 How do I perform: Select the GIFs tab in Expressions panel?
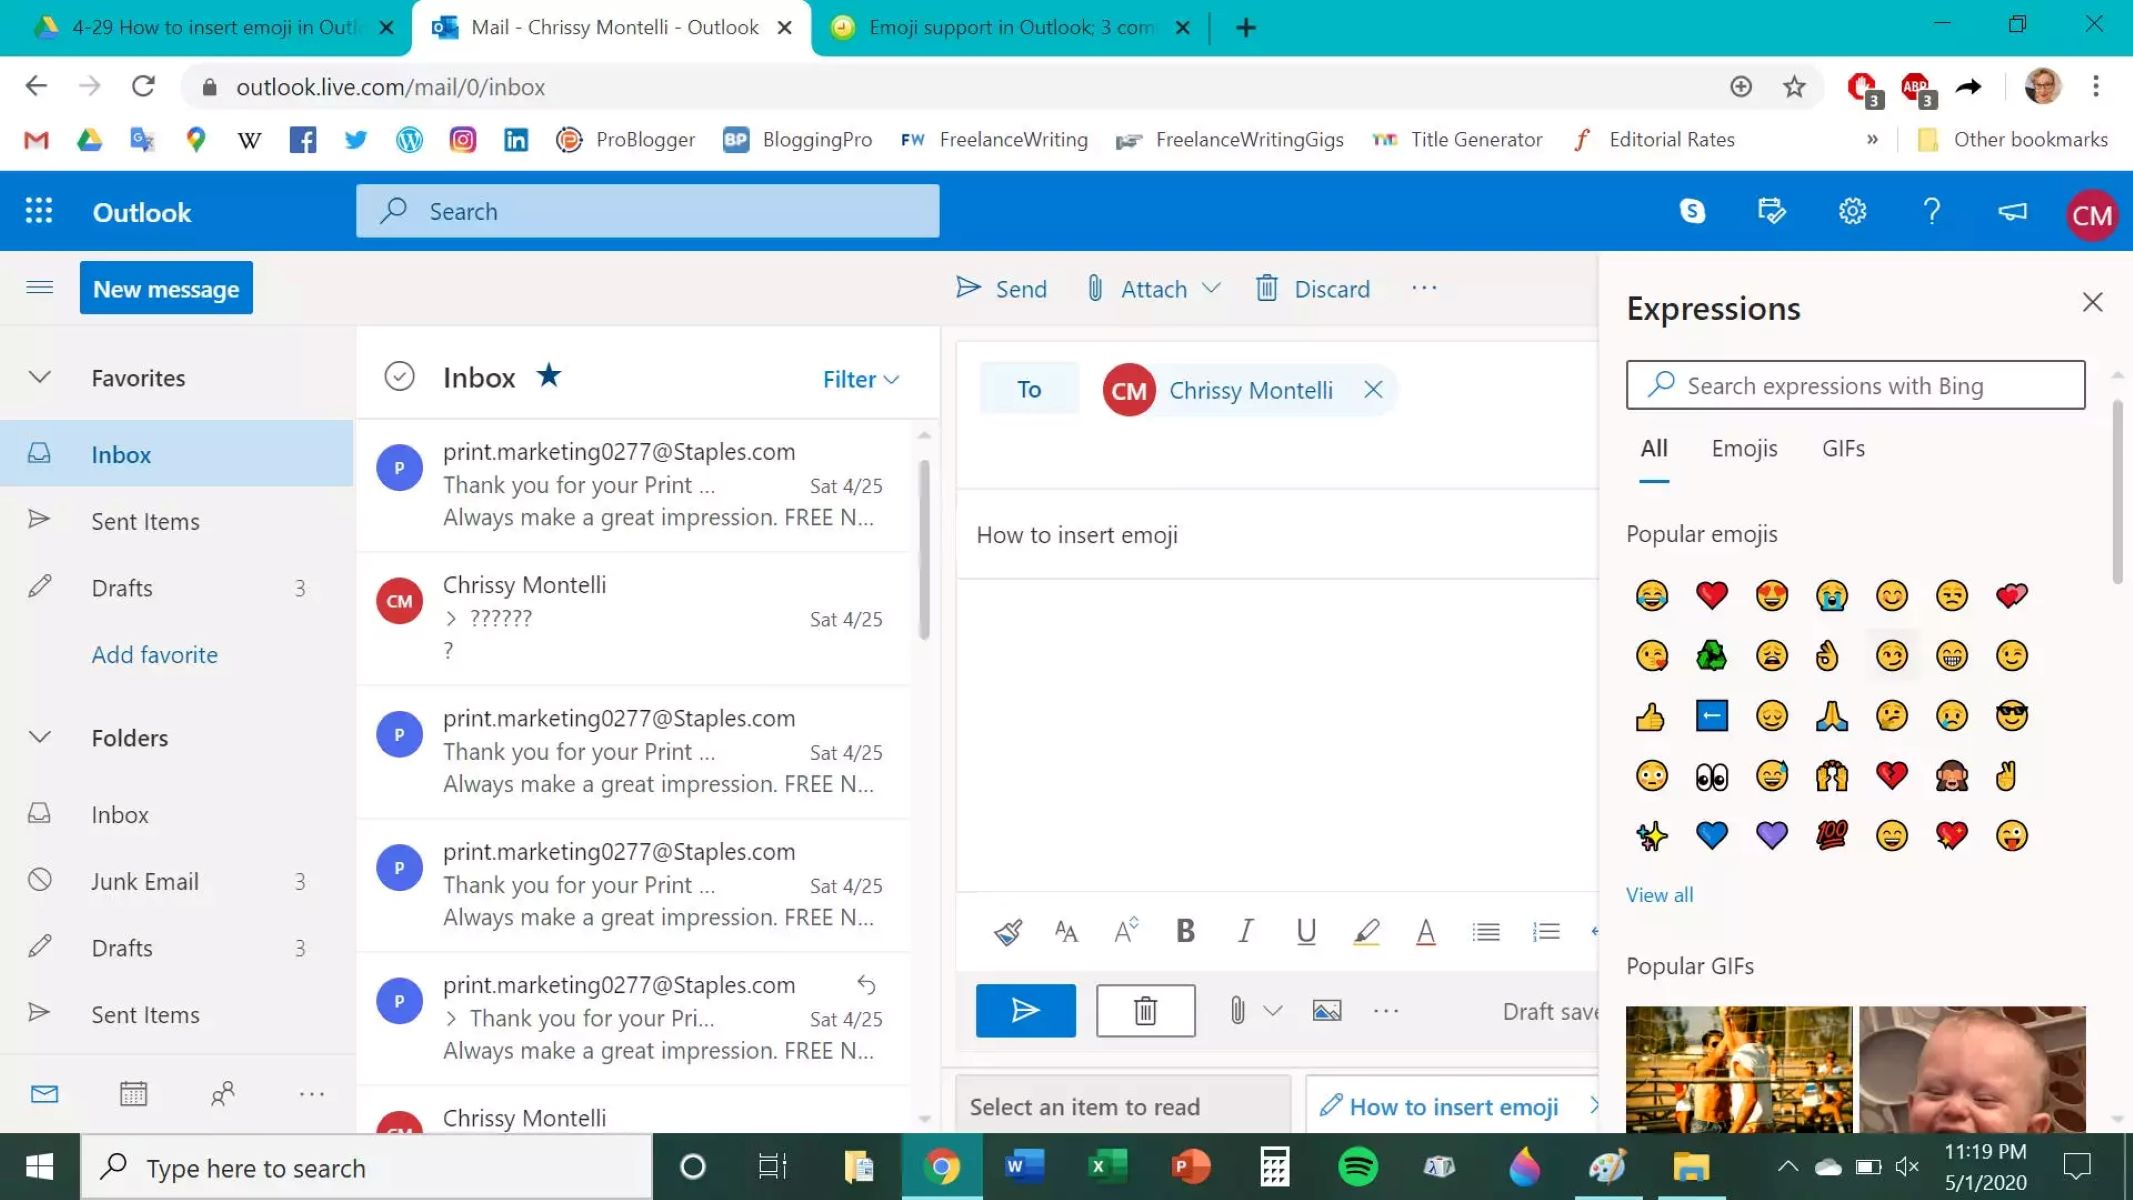coord(1843,448)
